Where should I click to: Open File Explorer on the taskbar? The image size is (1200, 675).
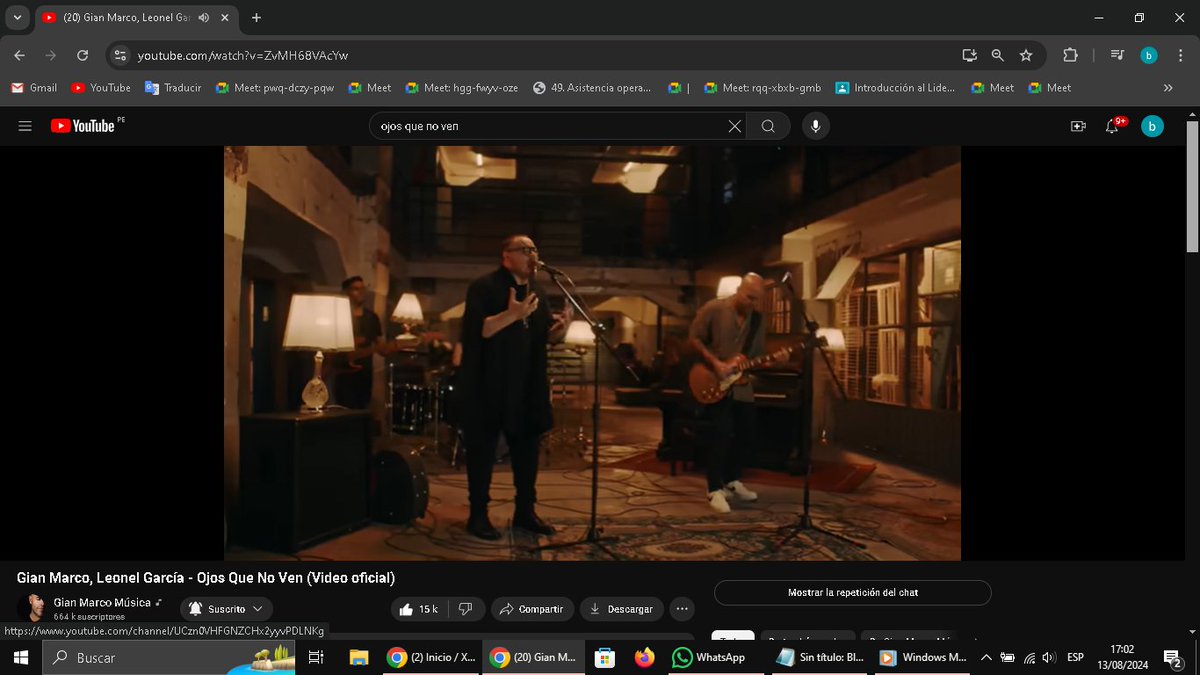point(358,658)
